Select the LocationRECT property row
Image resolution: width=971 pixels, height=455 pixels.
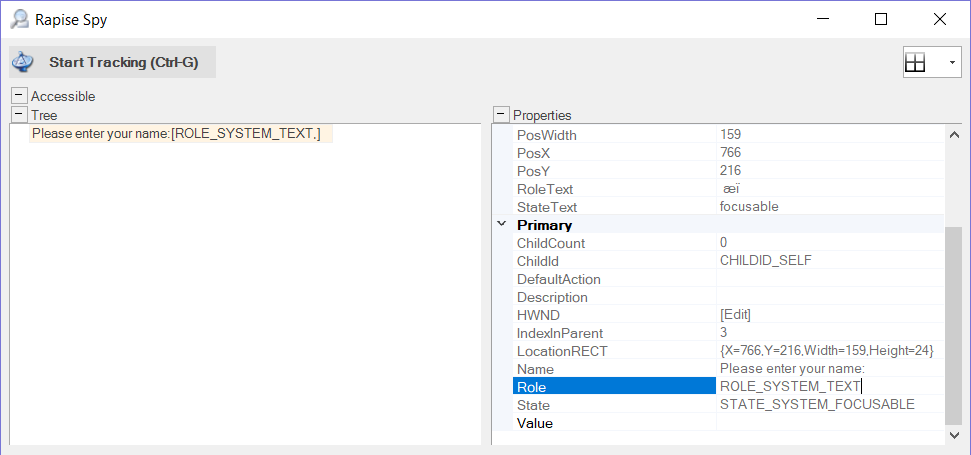613,351
